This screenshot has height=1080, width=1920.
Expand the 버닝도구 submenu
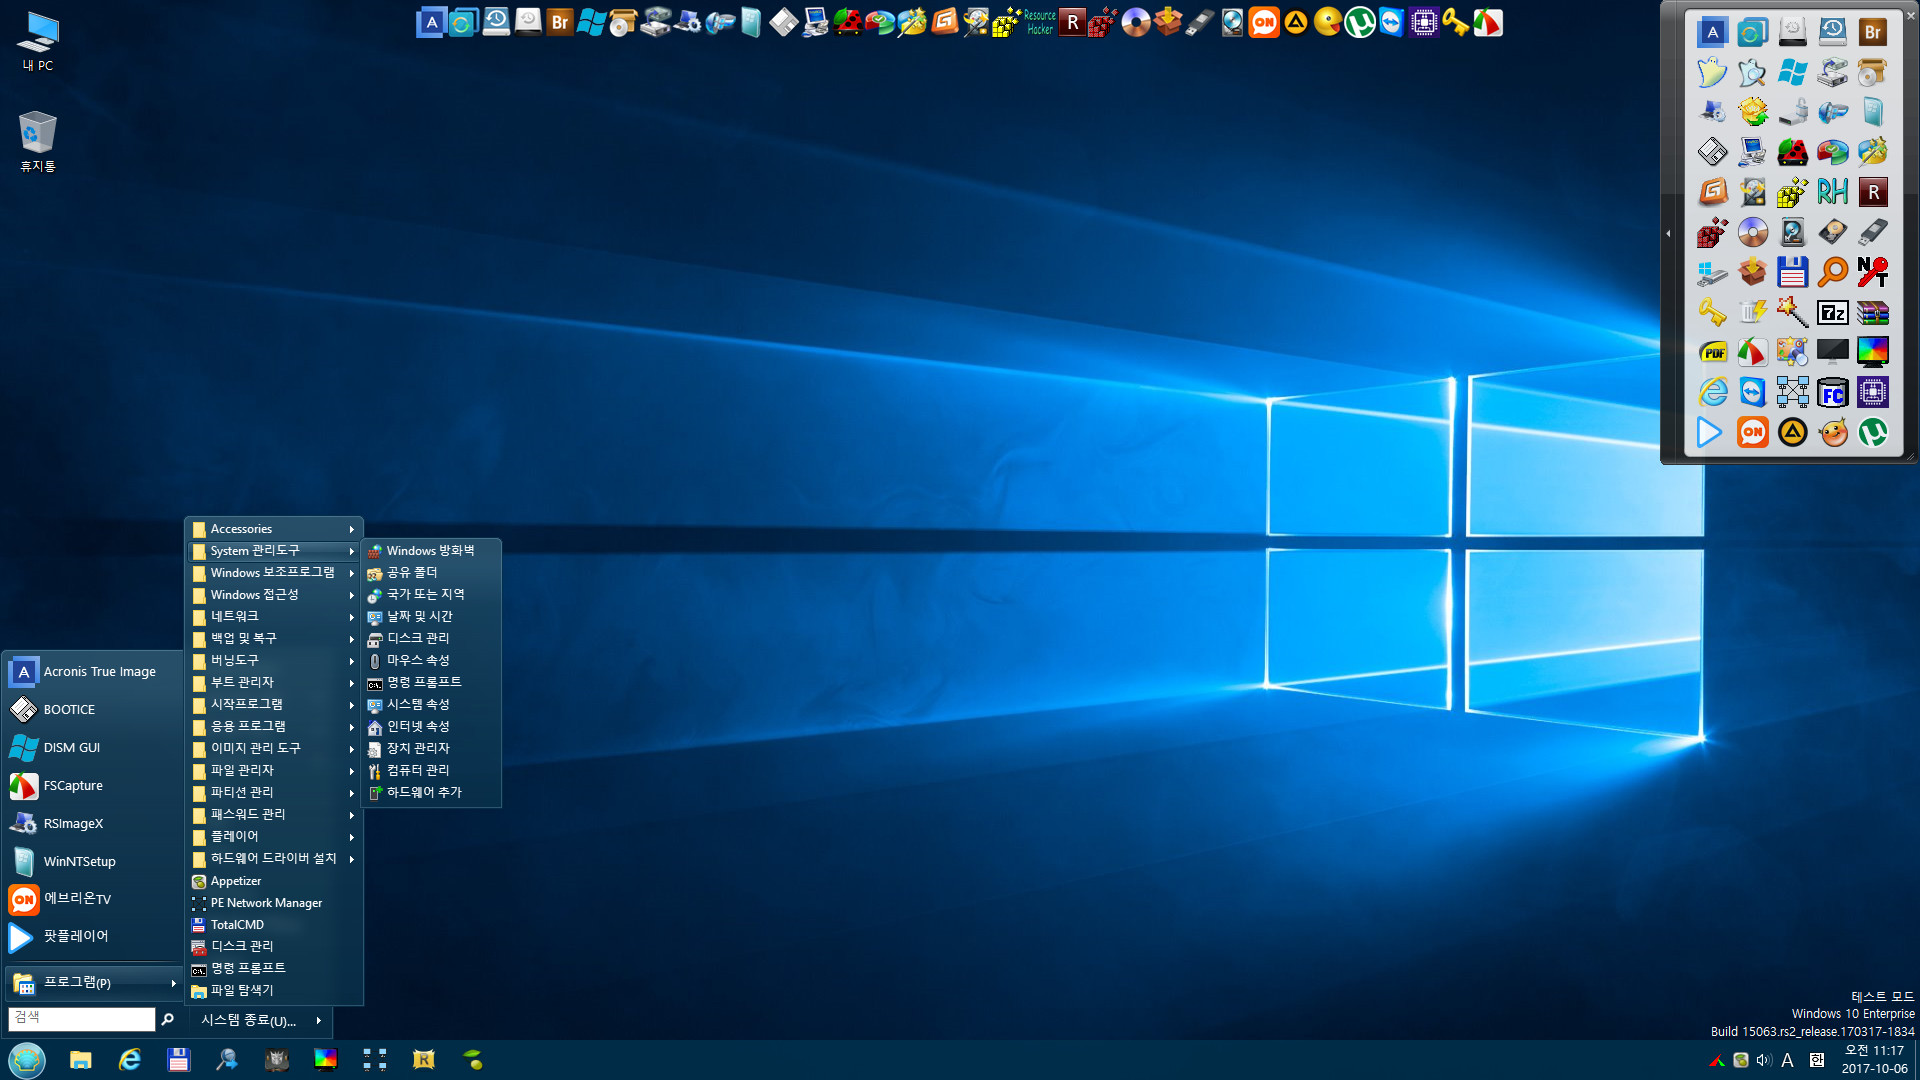[274, 661]
